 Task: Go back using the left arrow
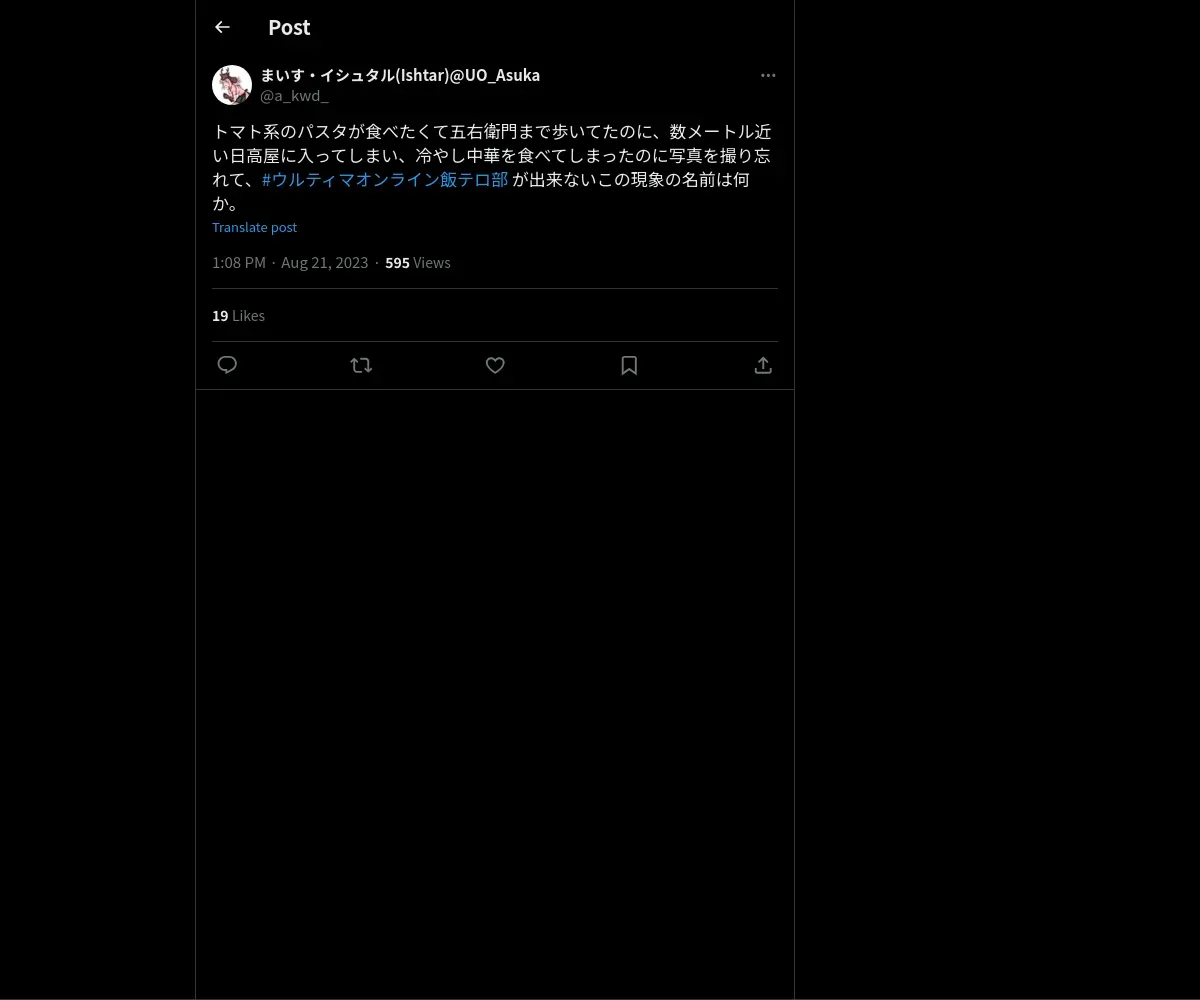(222, 27)
